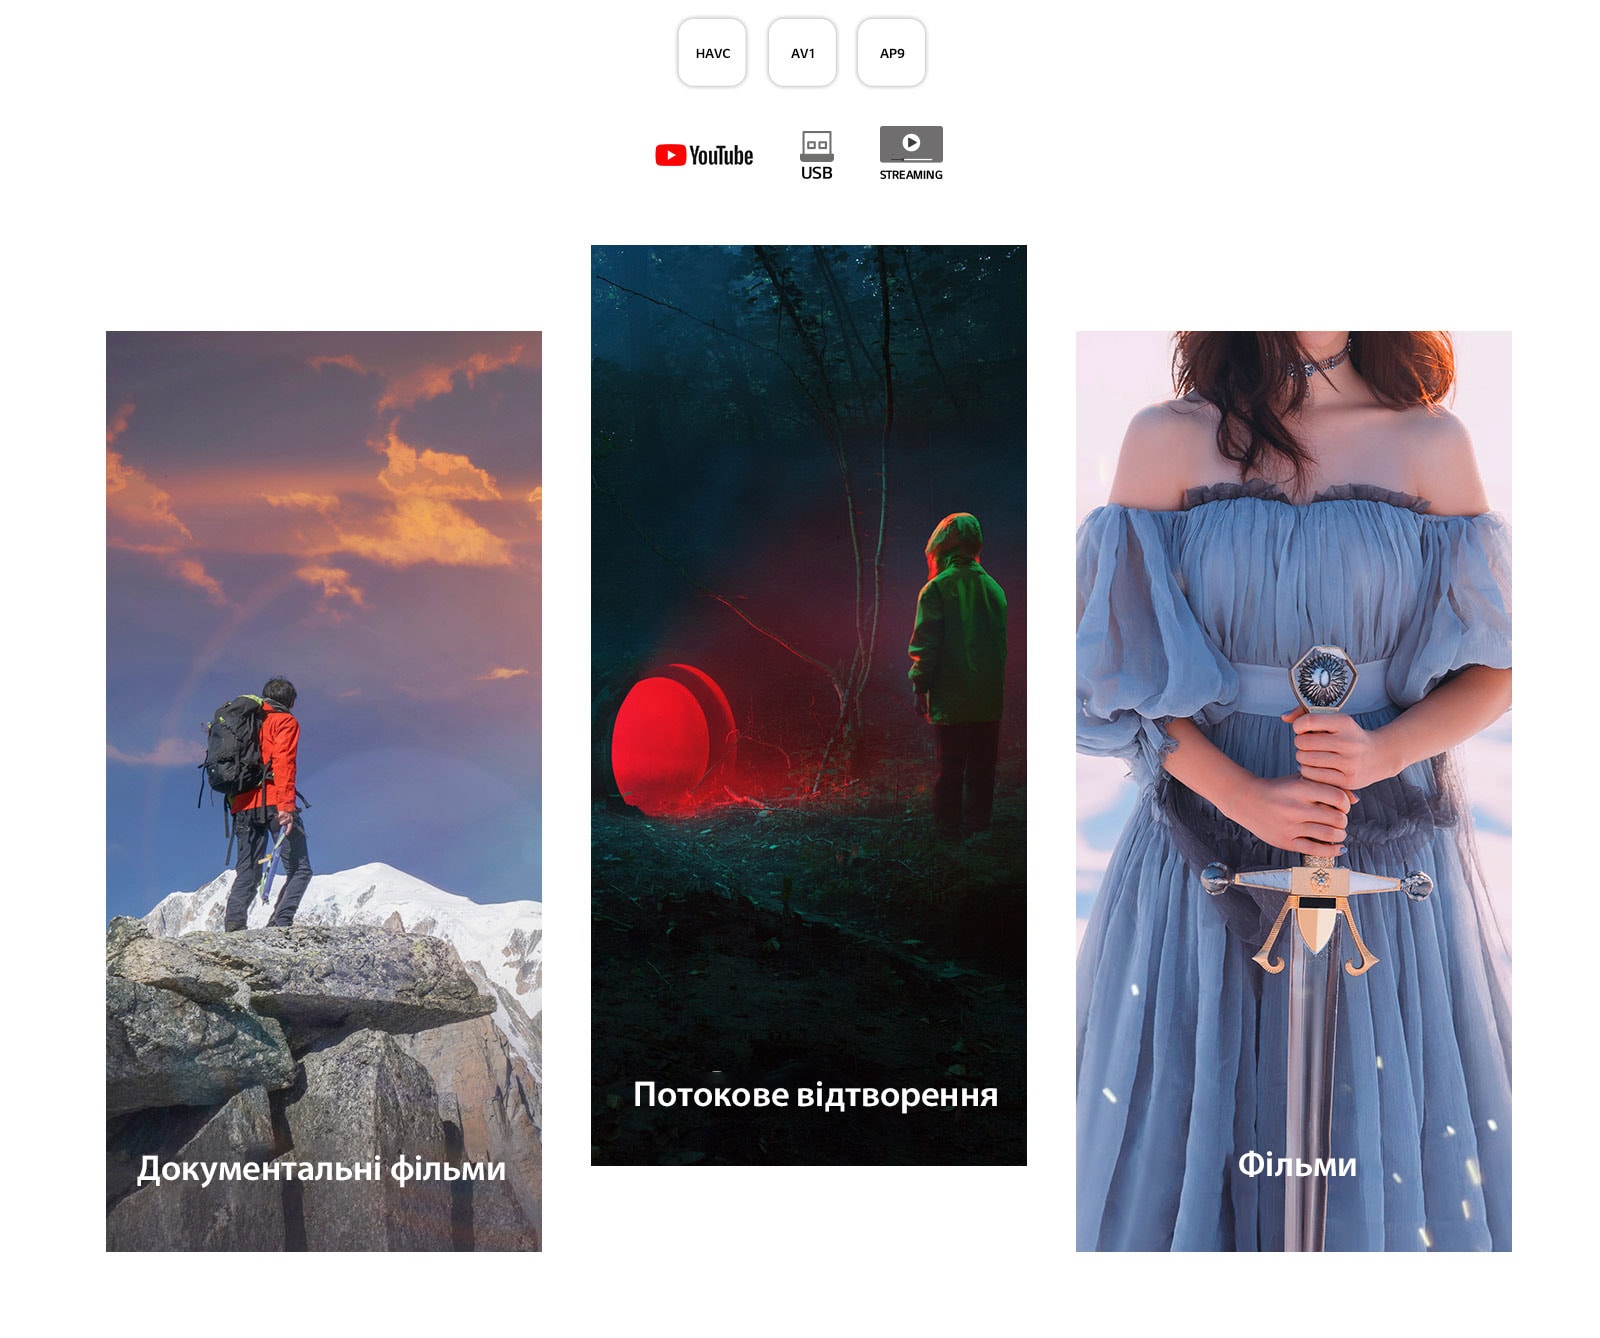Screen dimensions: 1600x1338
Task: Click the streaming play screen icon
Action: click(911, 144)
